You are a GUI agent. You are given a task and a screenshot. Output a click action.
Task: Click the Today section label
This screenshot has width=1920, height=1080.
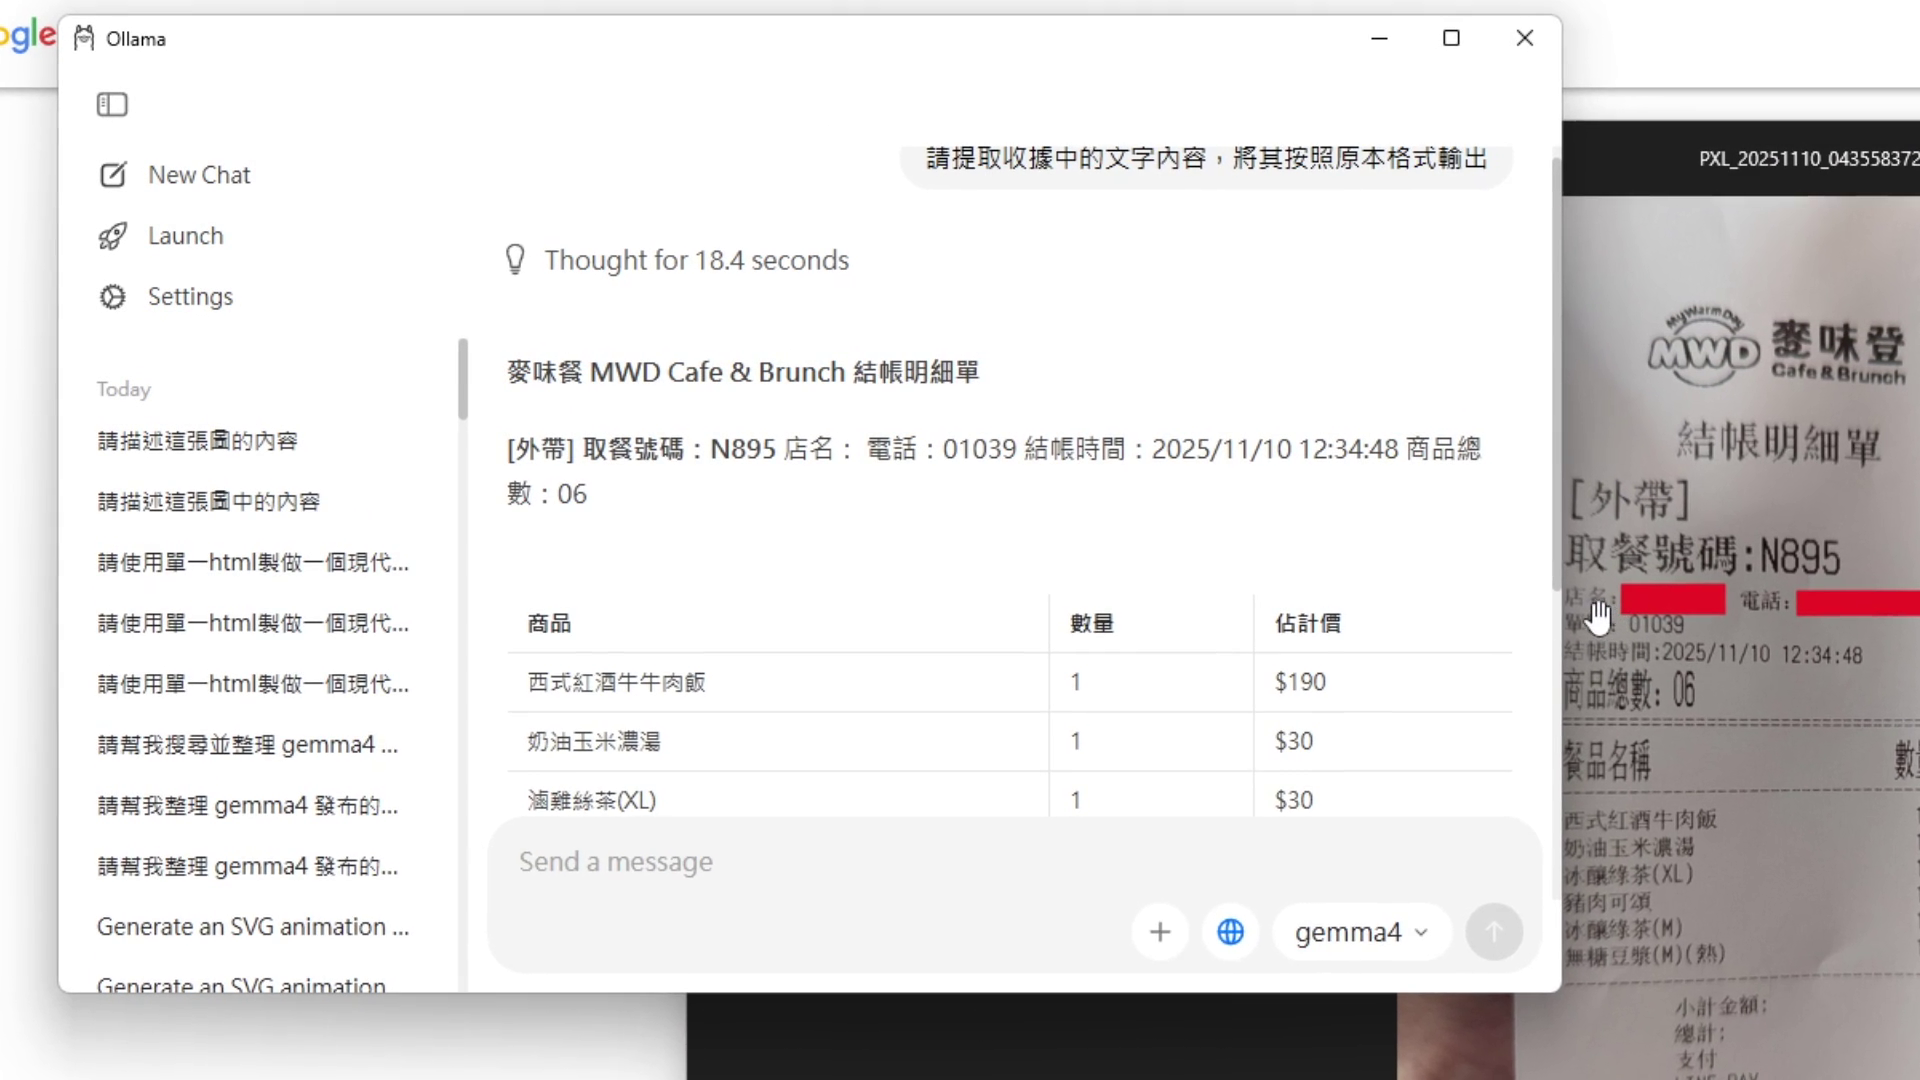[124, 389]
